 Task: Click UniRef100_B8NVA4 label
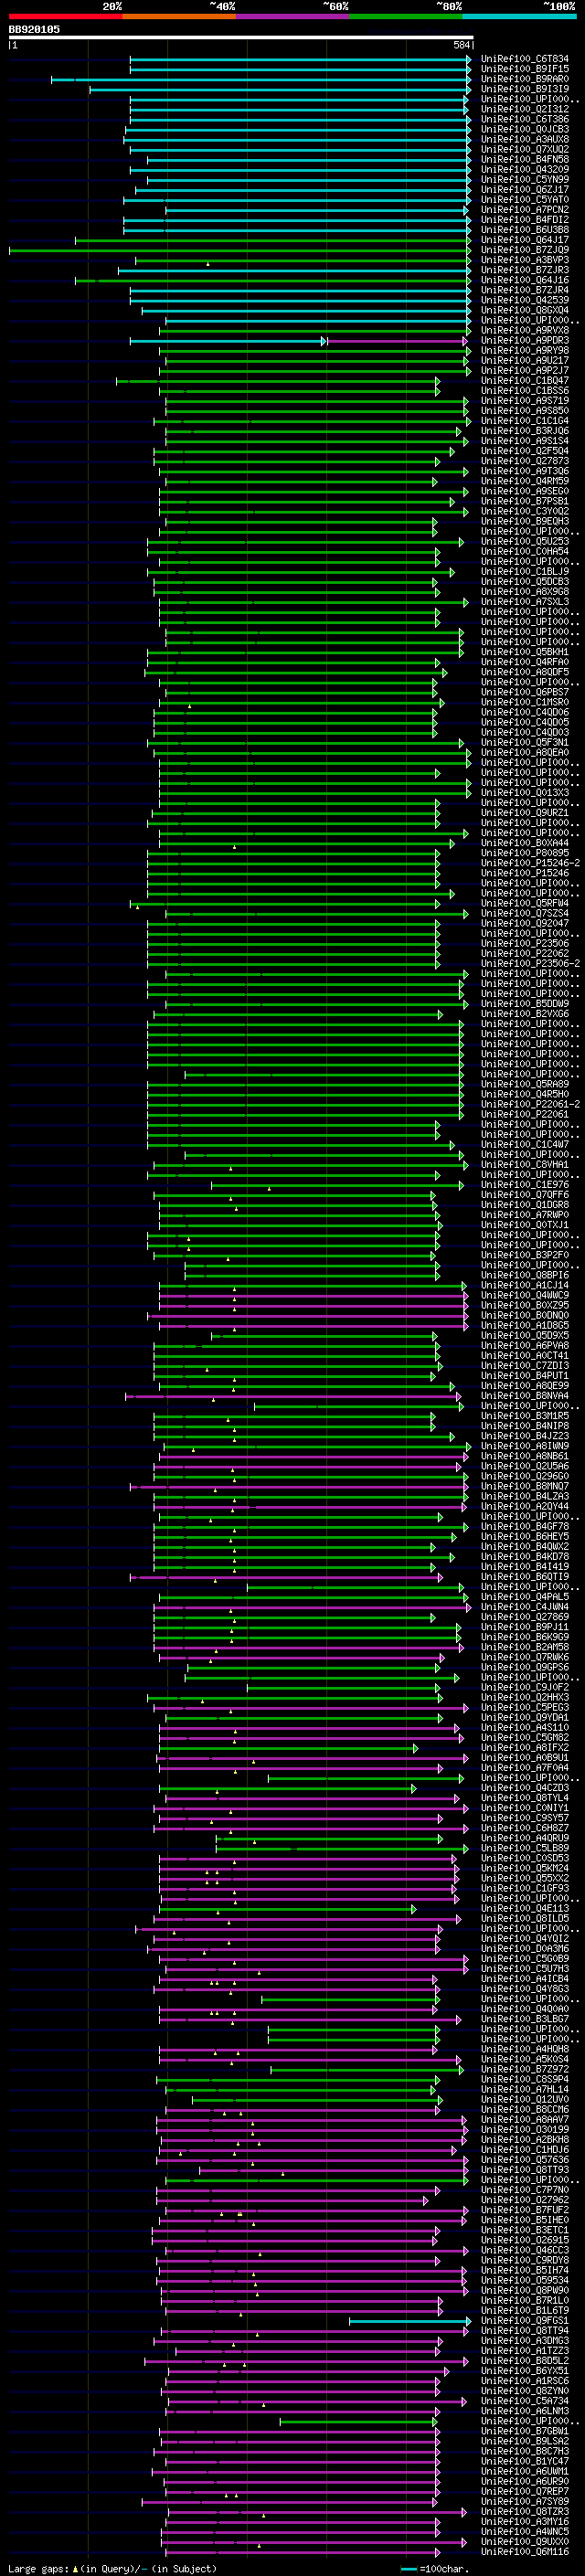pos(524,1395)
